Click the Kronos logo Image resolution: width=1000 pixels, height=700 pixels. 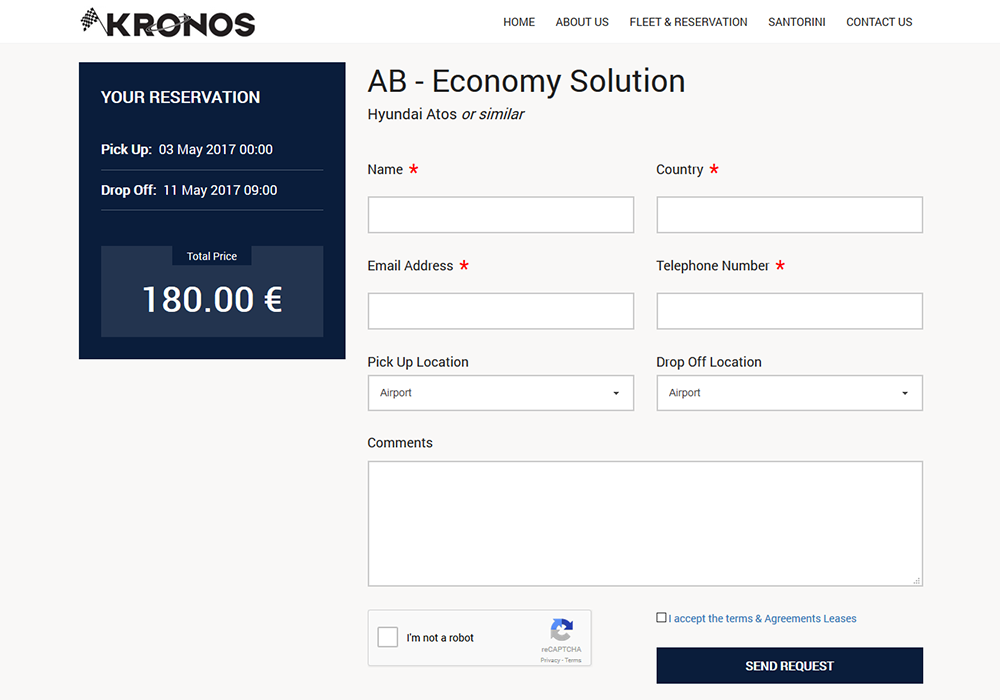[x=168, y=22]
